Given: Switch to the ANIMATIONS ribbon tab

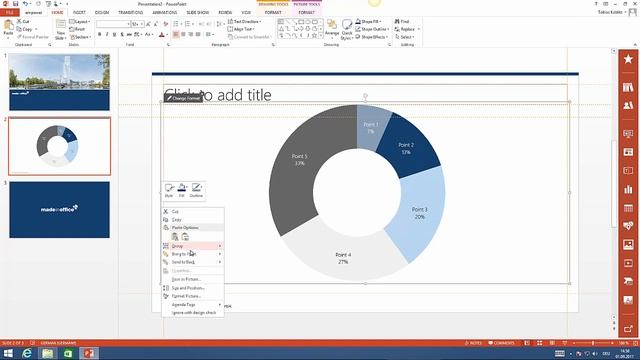Looking at the screenshot, I should tap(164, 13).
